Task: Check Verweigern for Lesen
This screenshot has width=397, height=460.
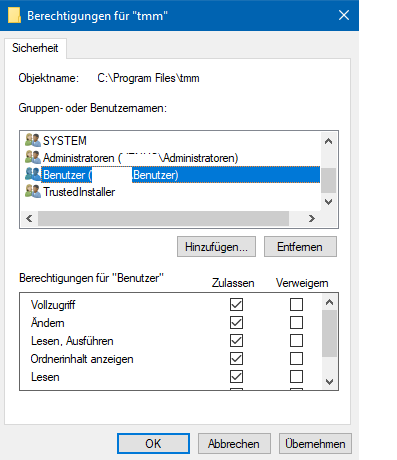Action: 296,377
